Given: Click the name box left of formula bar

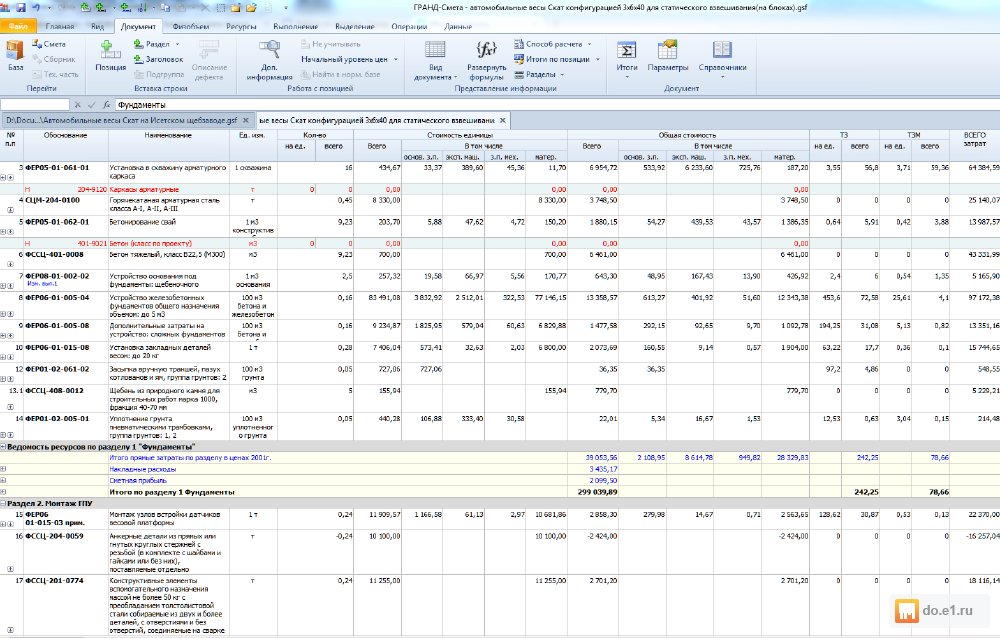Looking at the screenshot, I should coord(35,105).
